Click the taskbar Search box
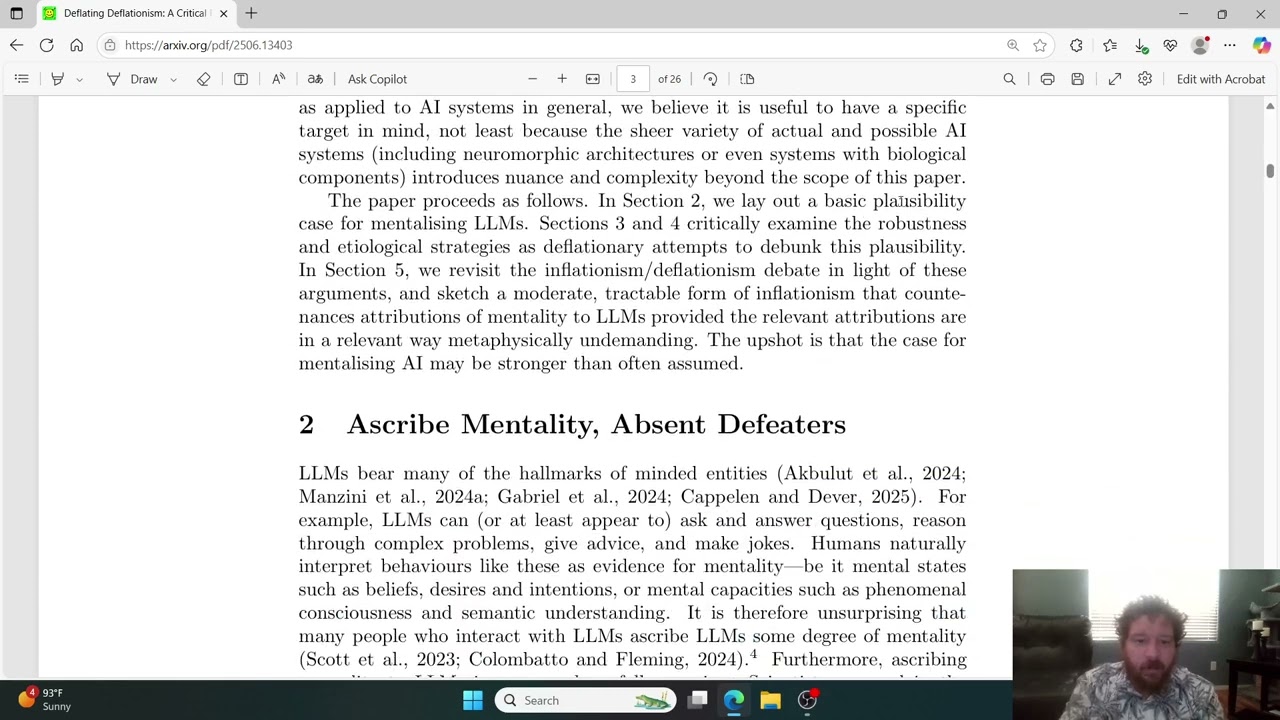Screen dimensions: 1280x720 coord(585,701)
